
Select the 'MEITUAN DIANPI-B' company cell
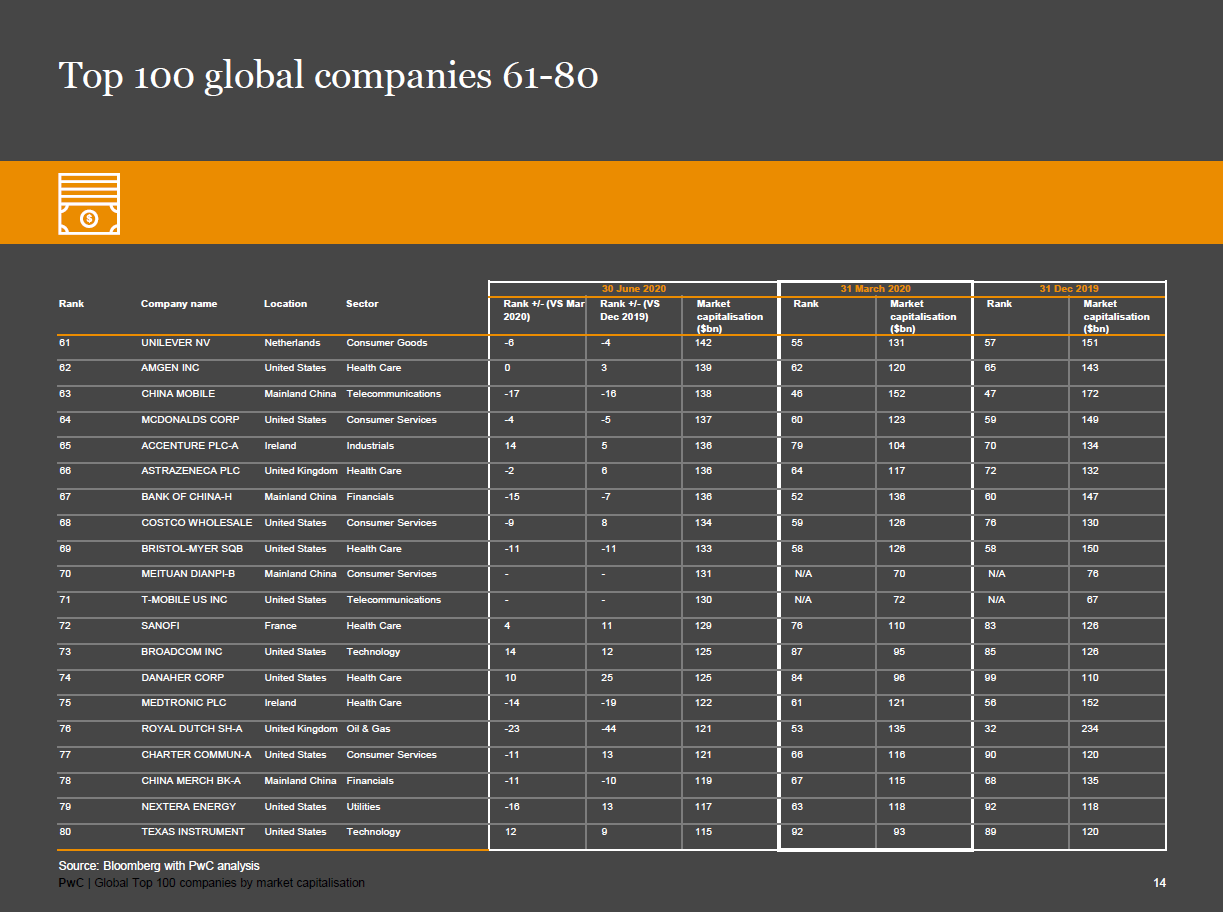tap(188, 574)
